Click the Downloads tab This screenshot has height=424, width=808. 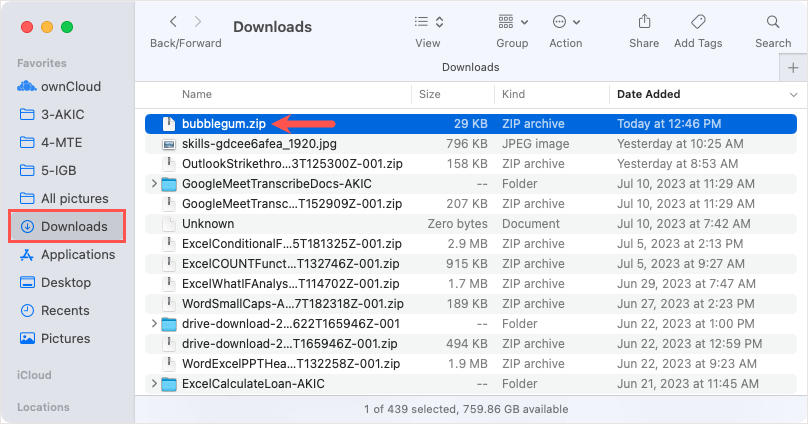470,67
